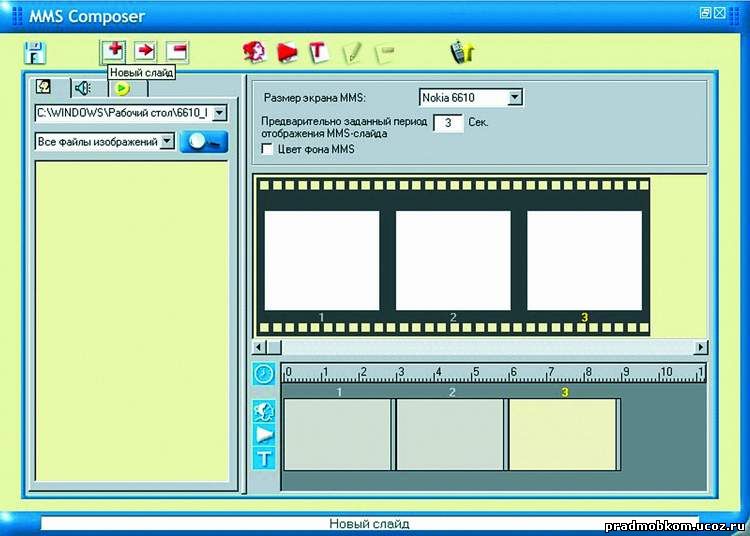
Task: Delete slide using the minus icon
Action: pyautogui.click(x=177, y=51)
